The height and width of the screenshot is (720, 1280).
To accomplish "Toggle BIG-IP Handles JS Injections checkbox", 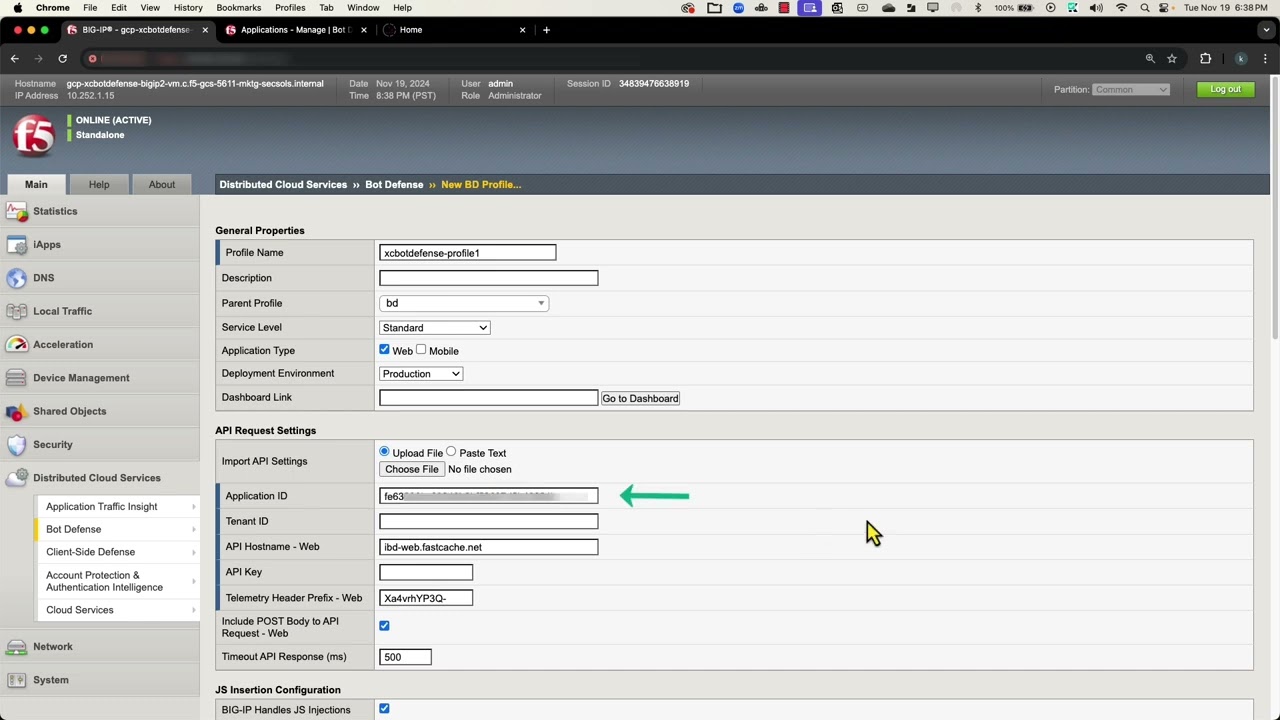I will [x=384, y=709].
